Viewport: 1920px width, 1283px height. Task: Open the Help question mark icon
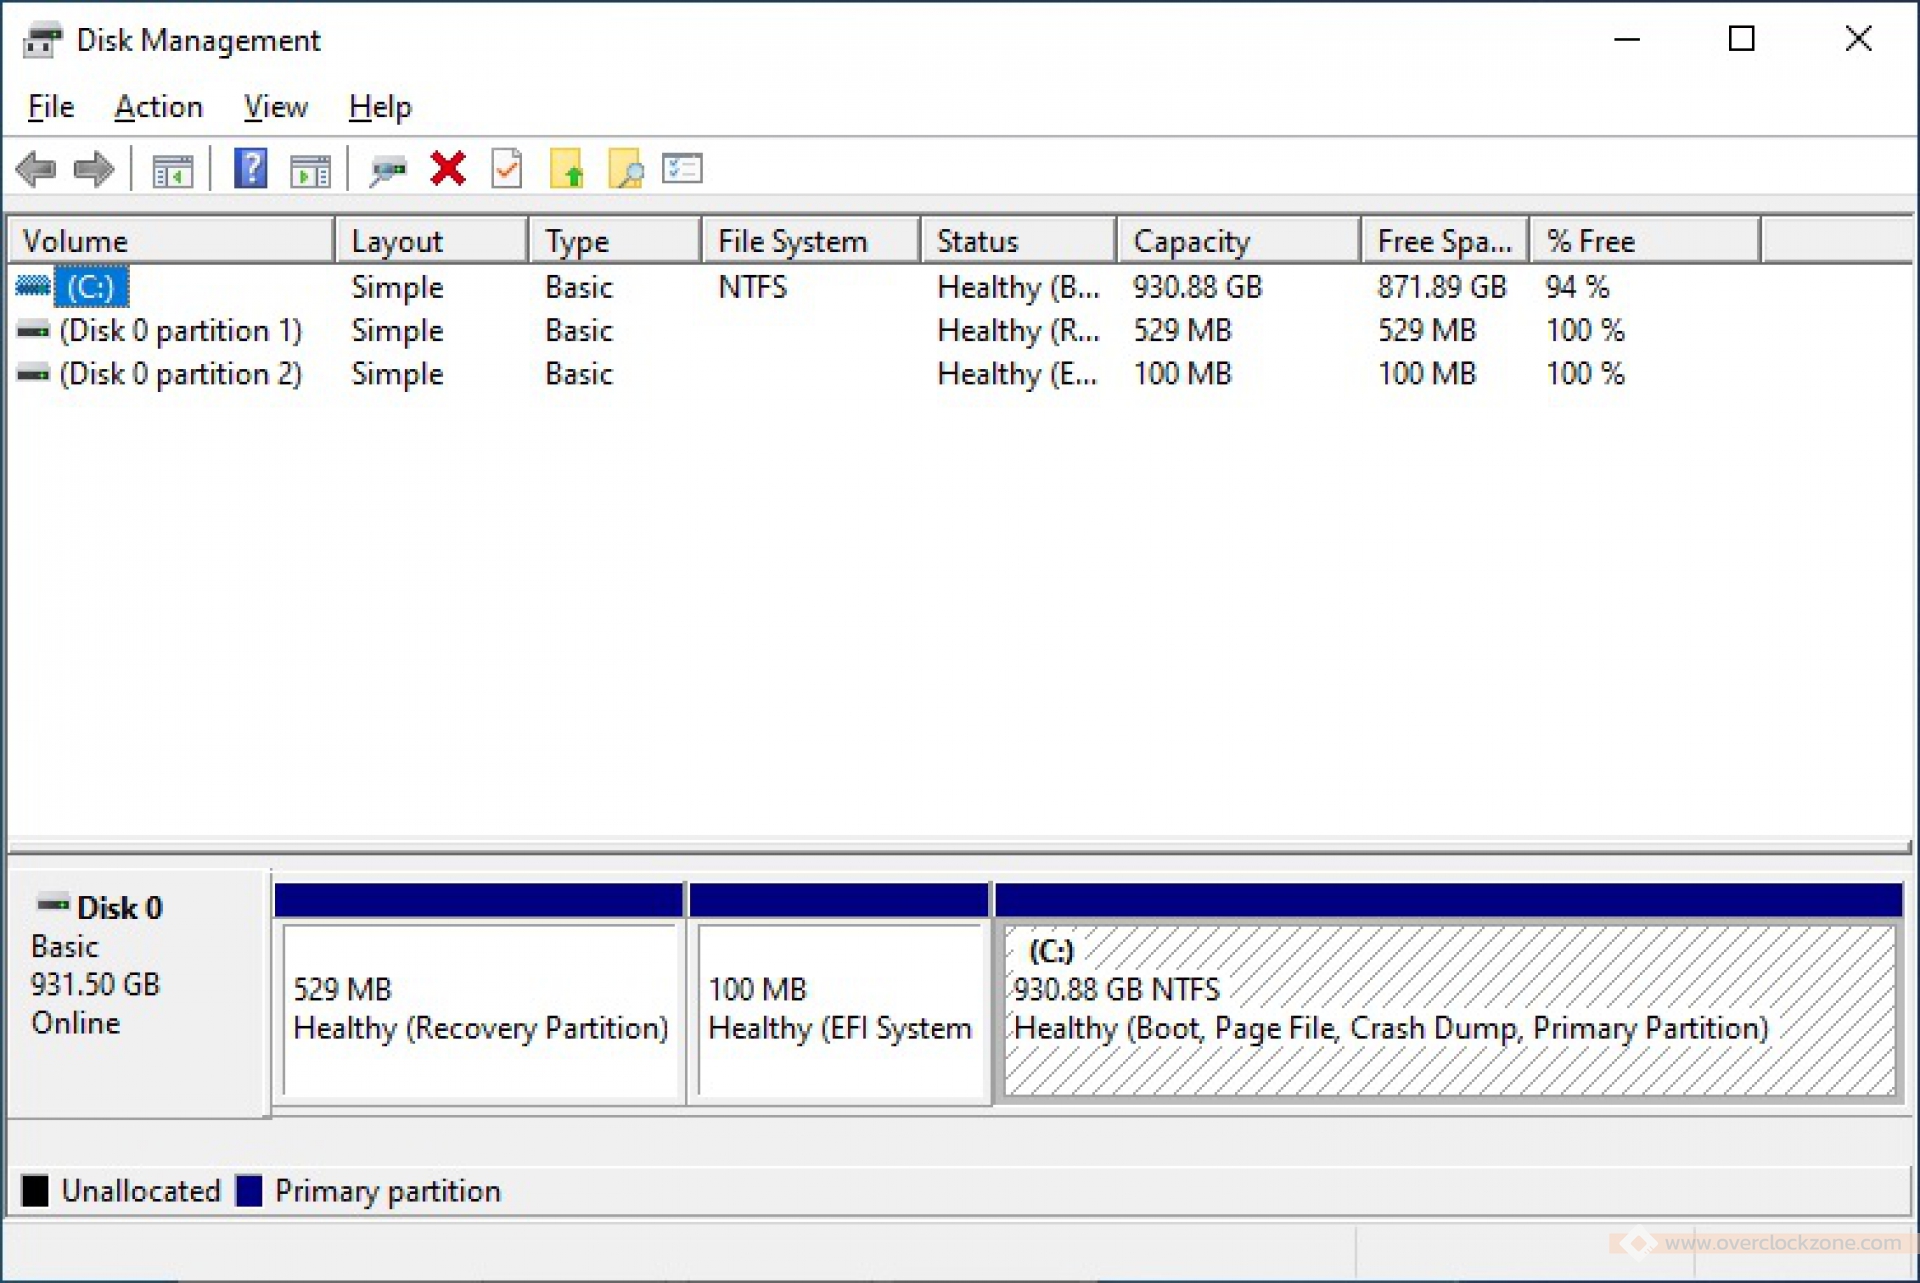click(250, 168)
